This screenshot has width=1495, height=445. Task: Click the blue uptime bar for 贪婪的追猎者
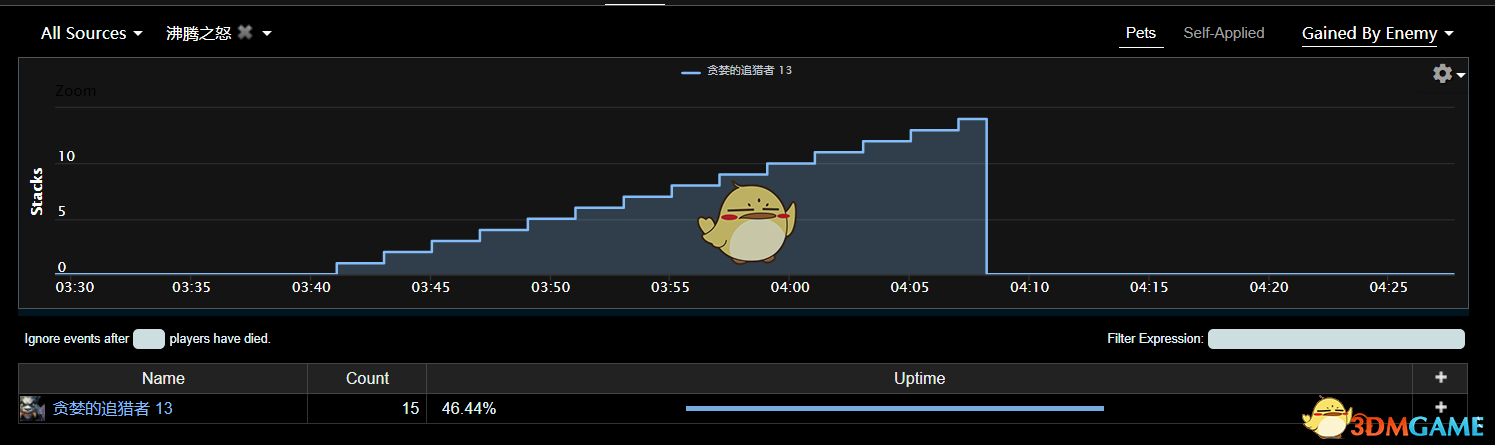click(894, 408)
